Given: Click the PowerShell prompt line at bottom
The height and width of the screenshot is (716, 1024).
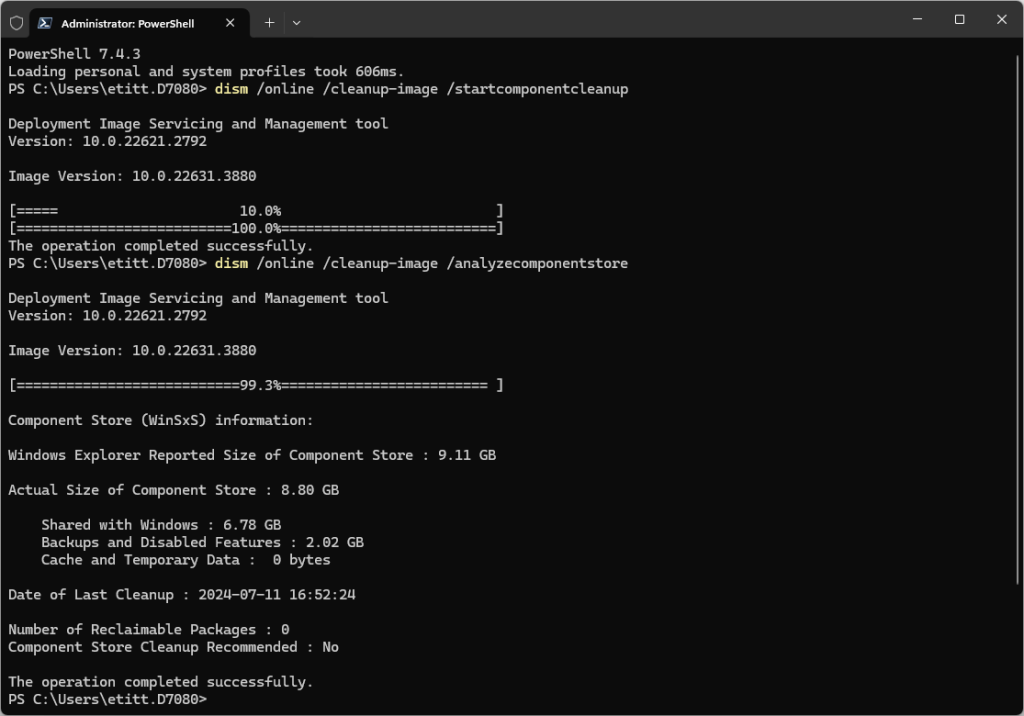Looking at the screenshot, I should point(106,699).
